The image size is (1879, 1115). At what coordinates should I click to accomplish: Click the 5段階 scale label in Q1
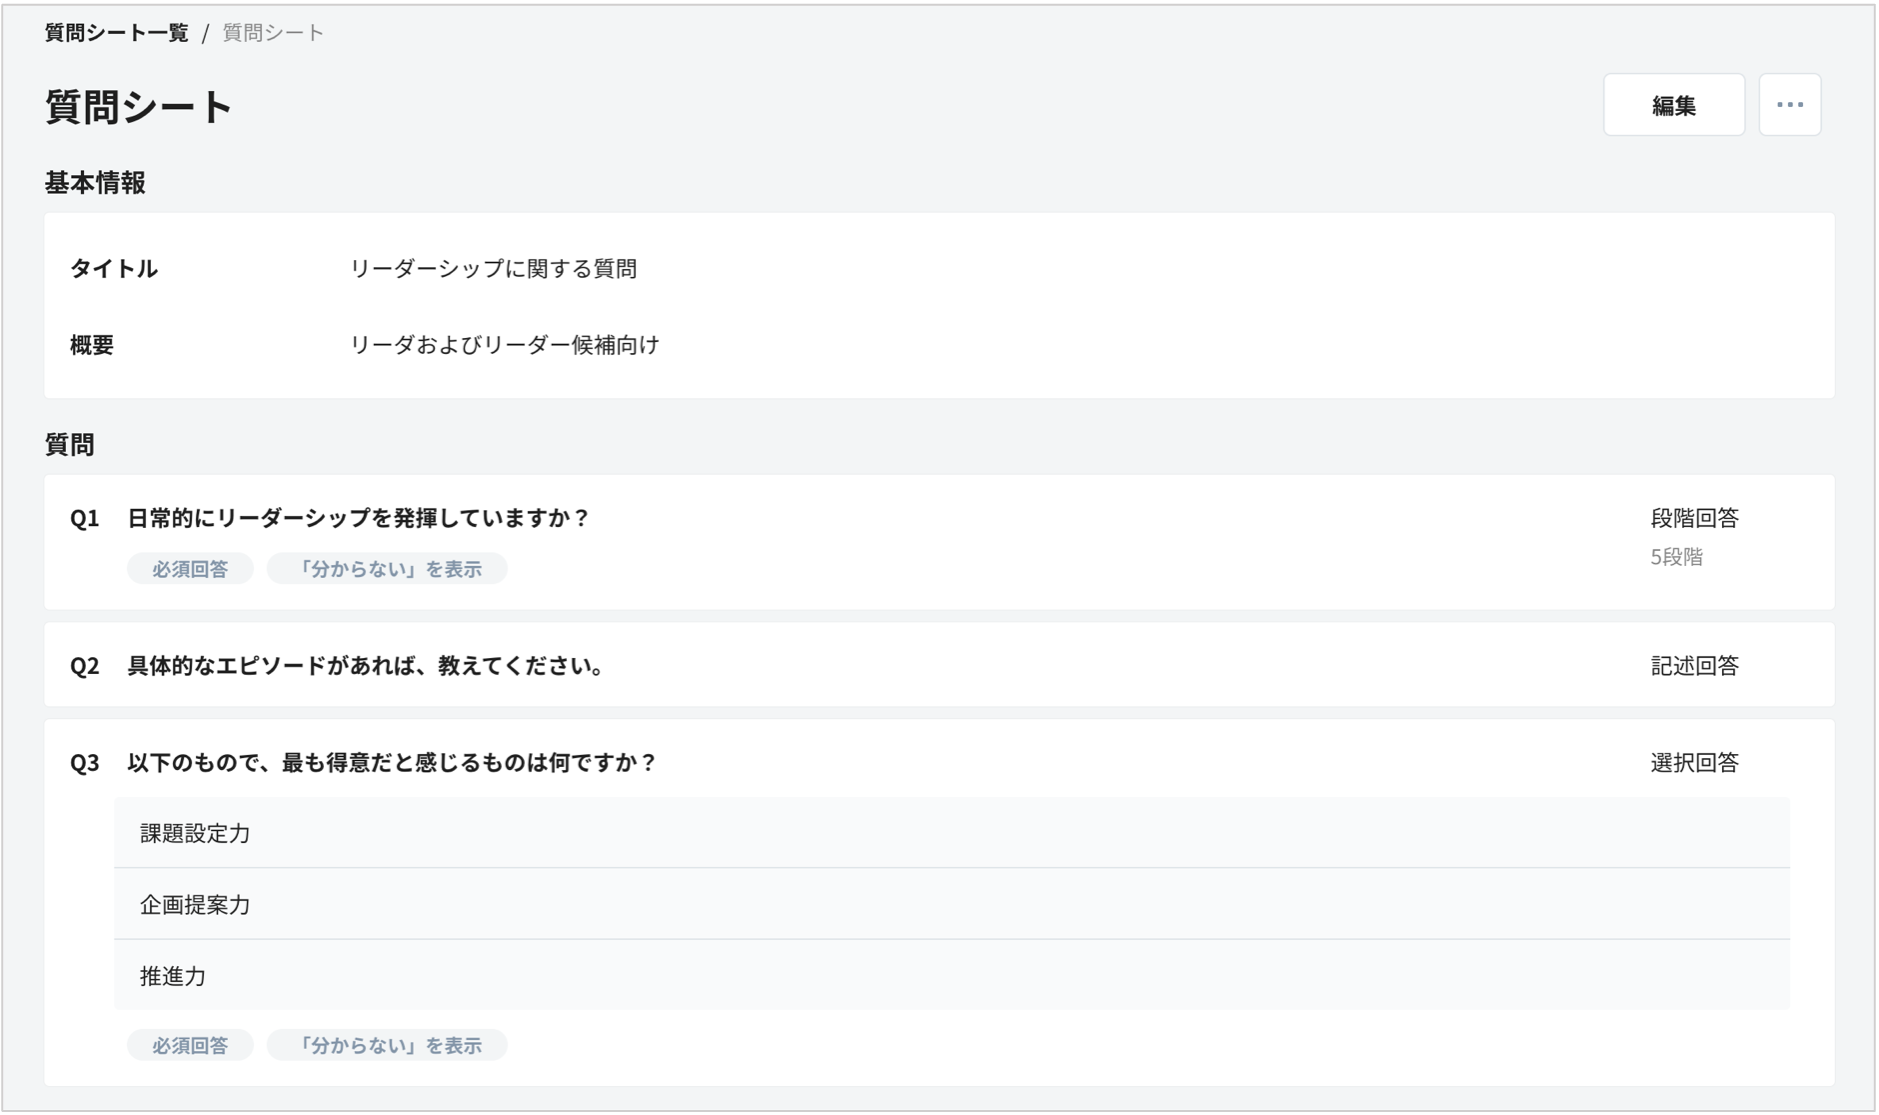point(1676,557)
